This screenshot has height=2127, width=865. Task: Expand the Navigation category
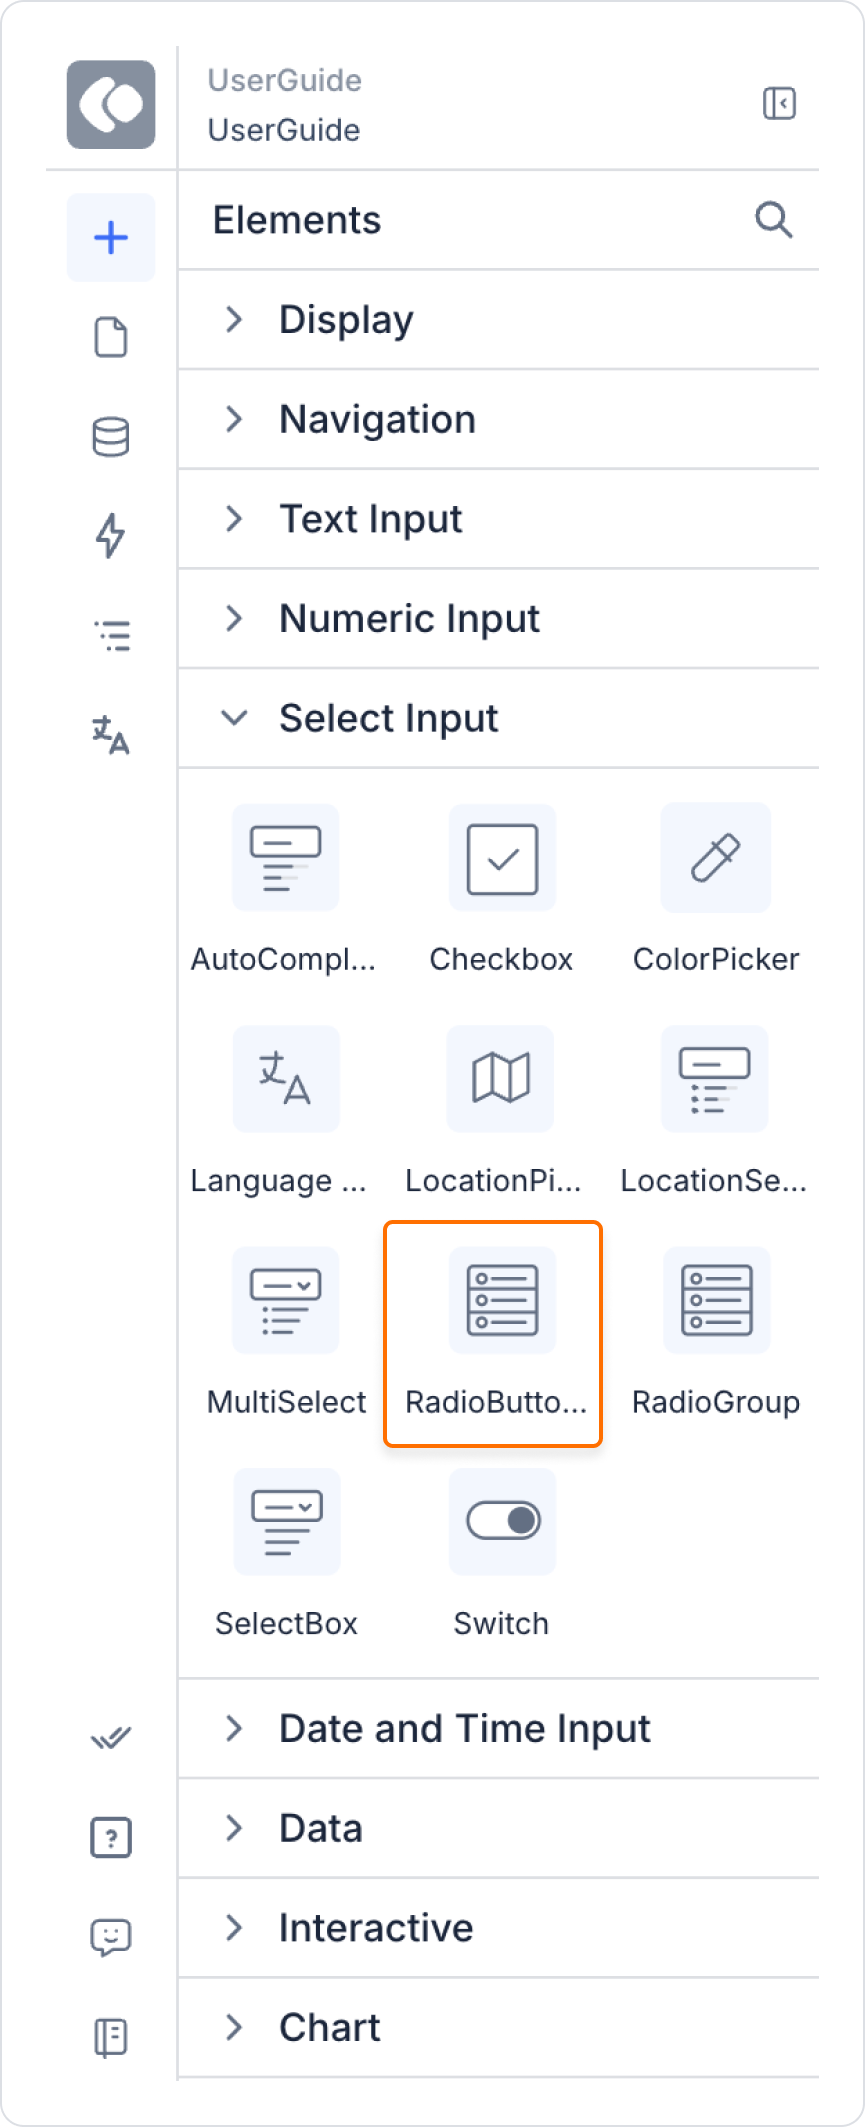tap(498, 419)
